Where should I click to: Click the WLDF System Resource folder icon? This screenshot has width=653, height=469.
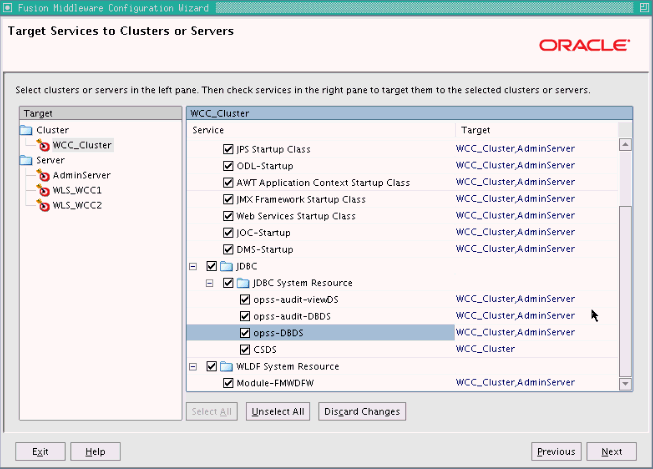pos(227,367)
